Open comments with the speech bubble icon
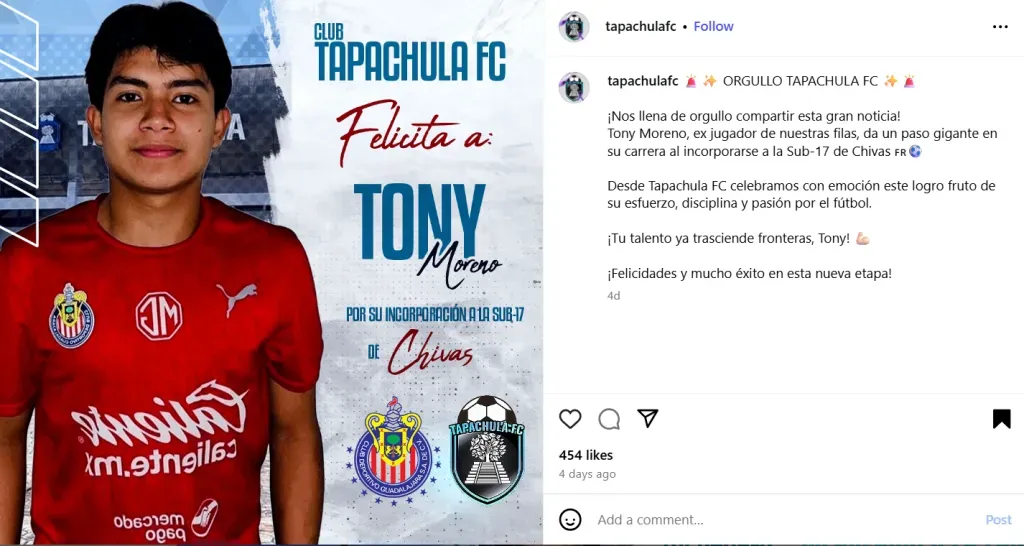The image size is (1024, 546). pos(609,419)
